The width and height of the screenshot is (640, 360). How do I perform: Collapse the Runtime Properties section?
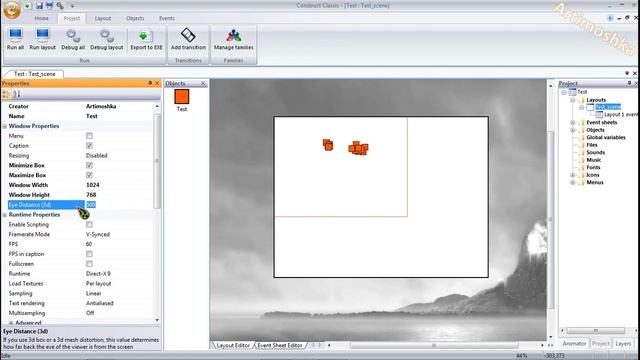pyautogui.click(x=4, y=215)
